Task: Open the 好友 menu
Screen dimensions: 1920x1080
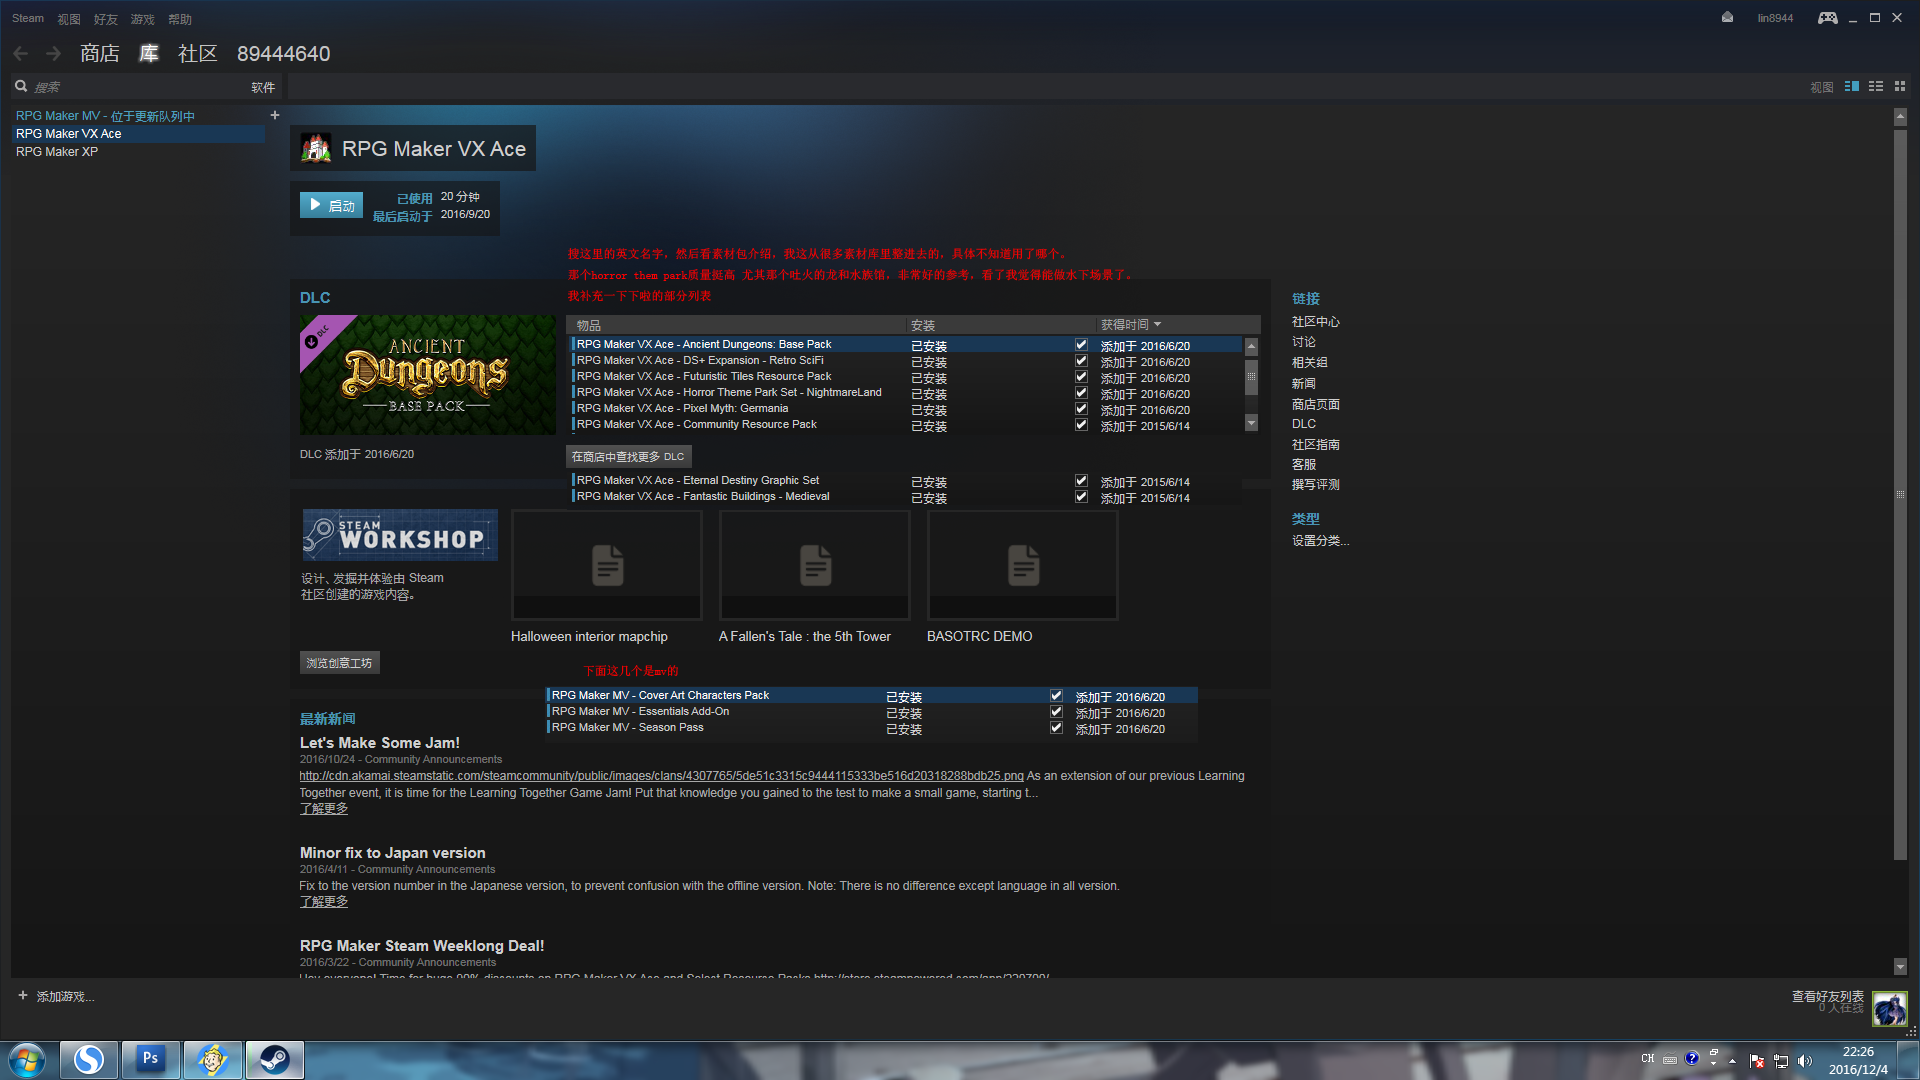Action: click(106, 19)
